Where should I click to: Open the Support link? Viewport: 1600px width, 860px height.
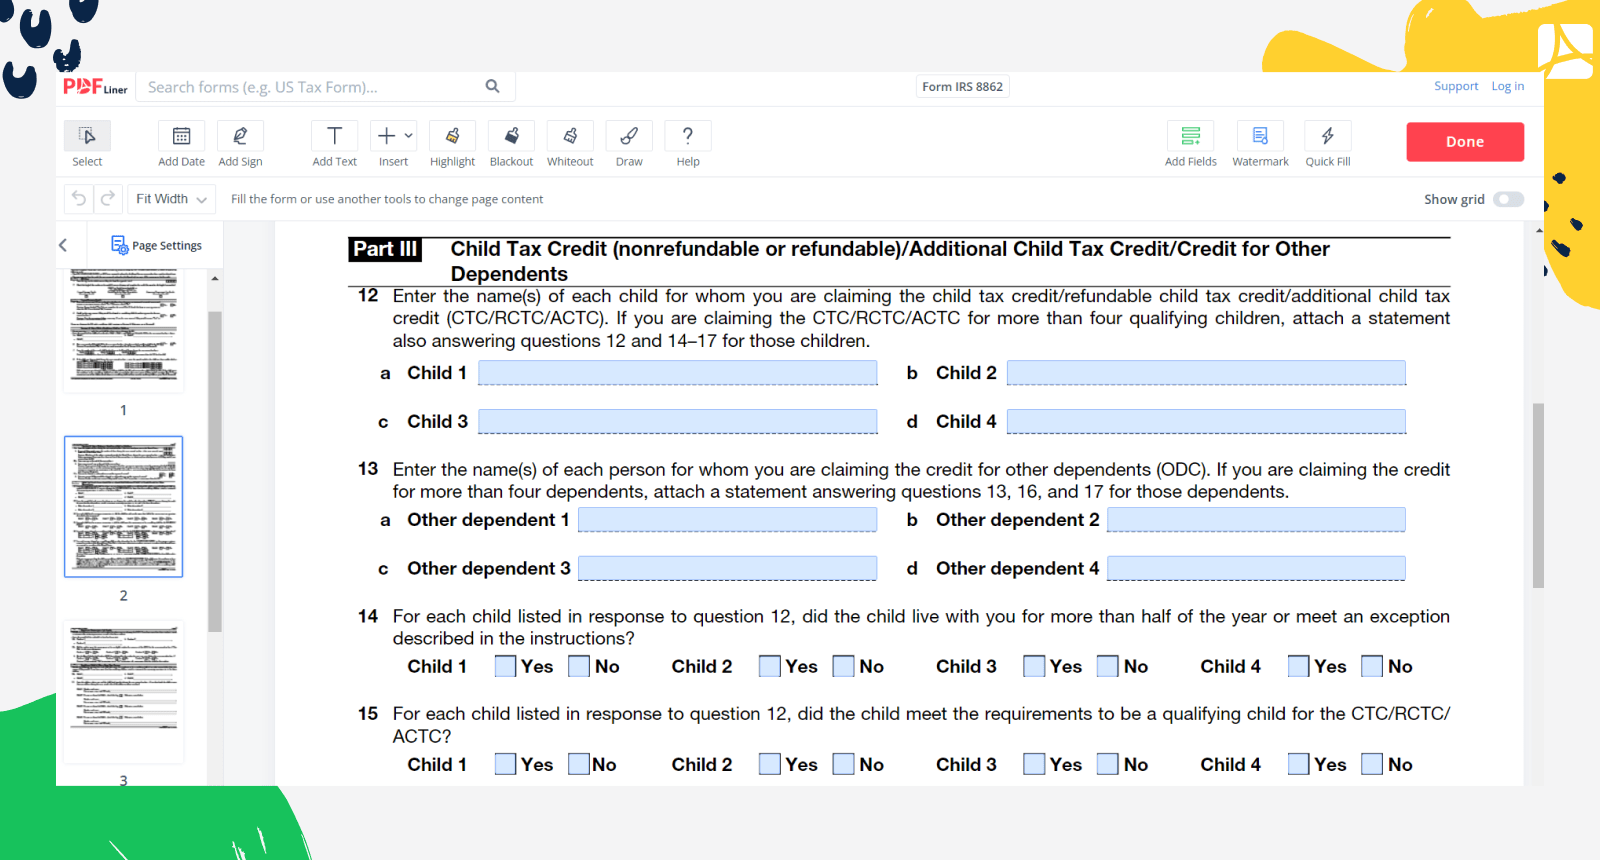(1455, 86)
